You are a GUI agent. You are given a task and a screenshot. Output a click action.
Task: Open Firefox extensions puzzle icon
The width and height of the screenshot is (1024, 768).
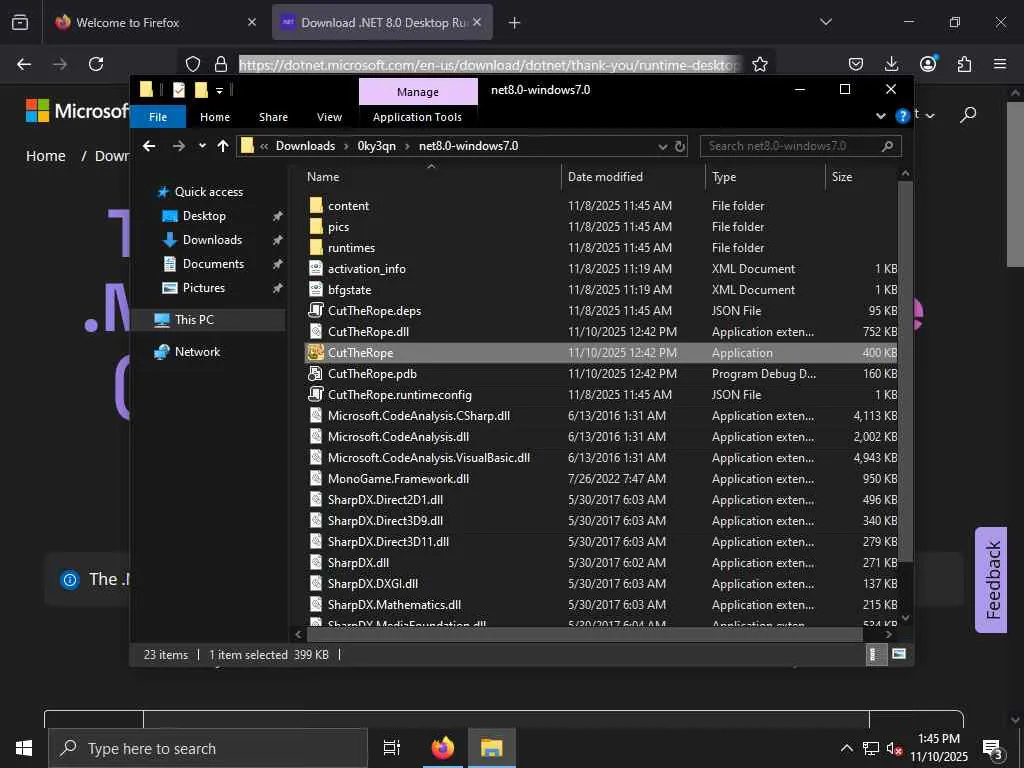[964, 64]
